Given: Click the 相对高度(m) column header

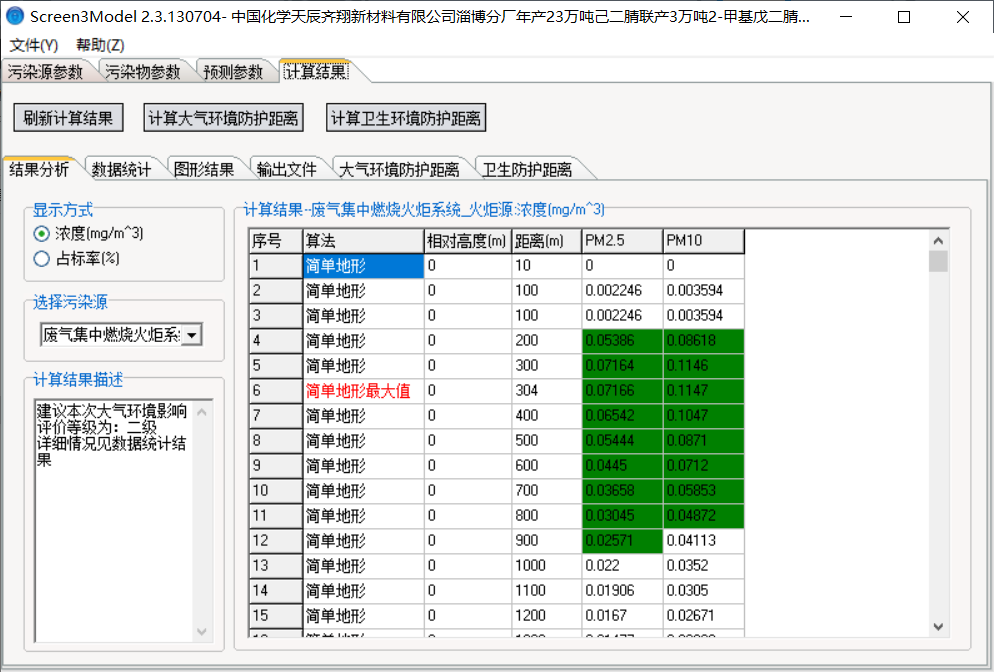Looking at the screenshot, I should 468,241.
